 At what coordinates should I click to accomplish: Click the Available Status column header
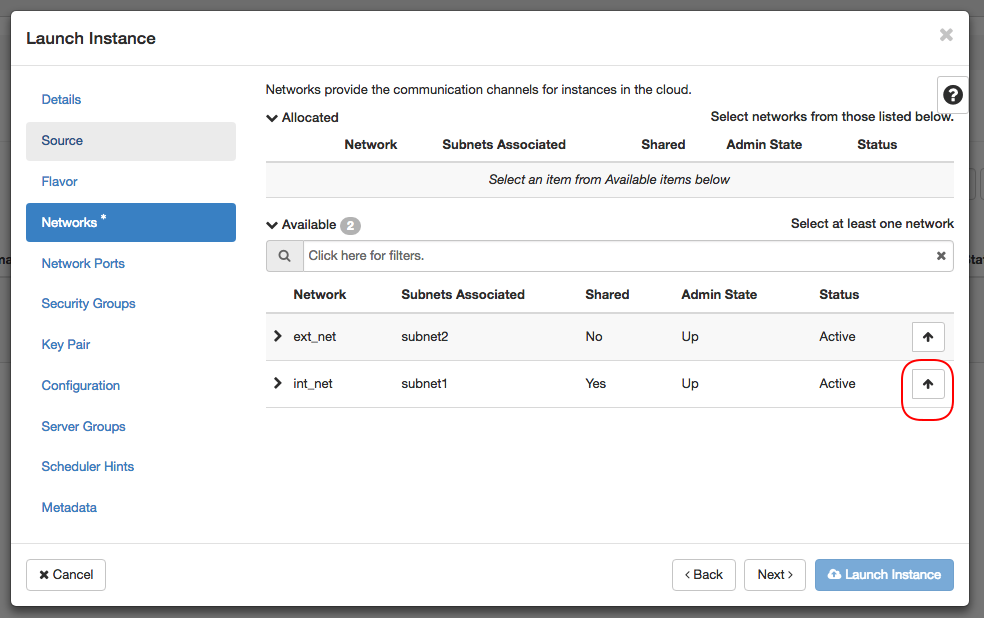pyautogui.click(x=839, y=294)
